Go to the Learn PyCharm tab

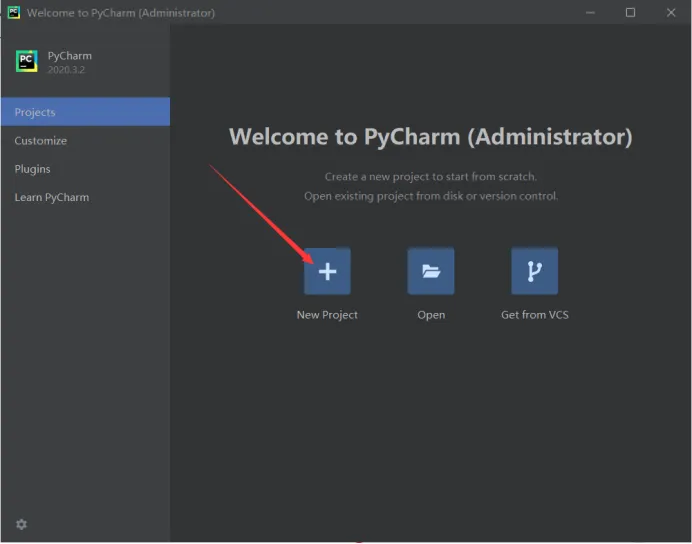(x=86, y=197)
